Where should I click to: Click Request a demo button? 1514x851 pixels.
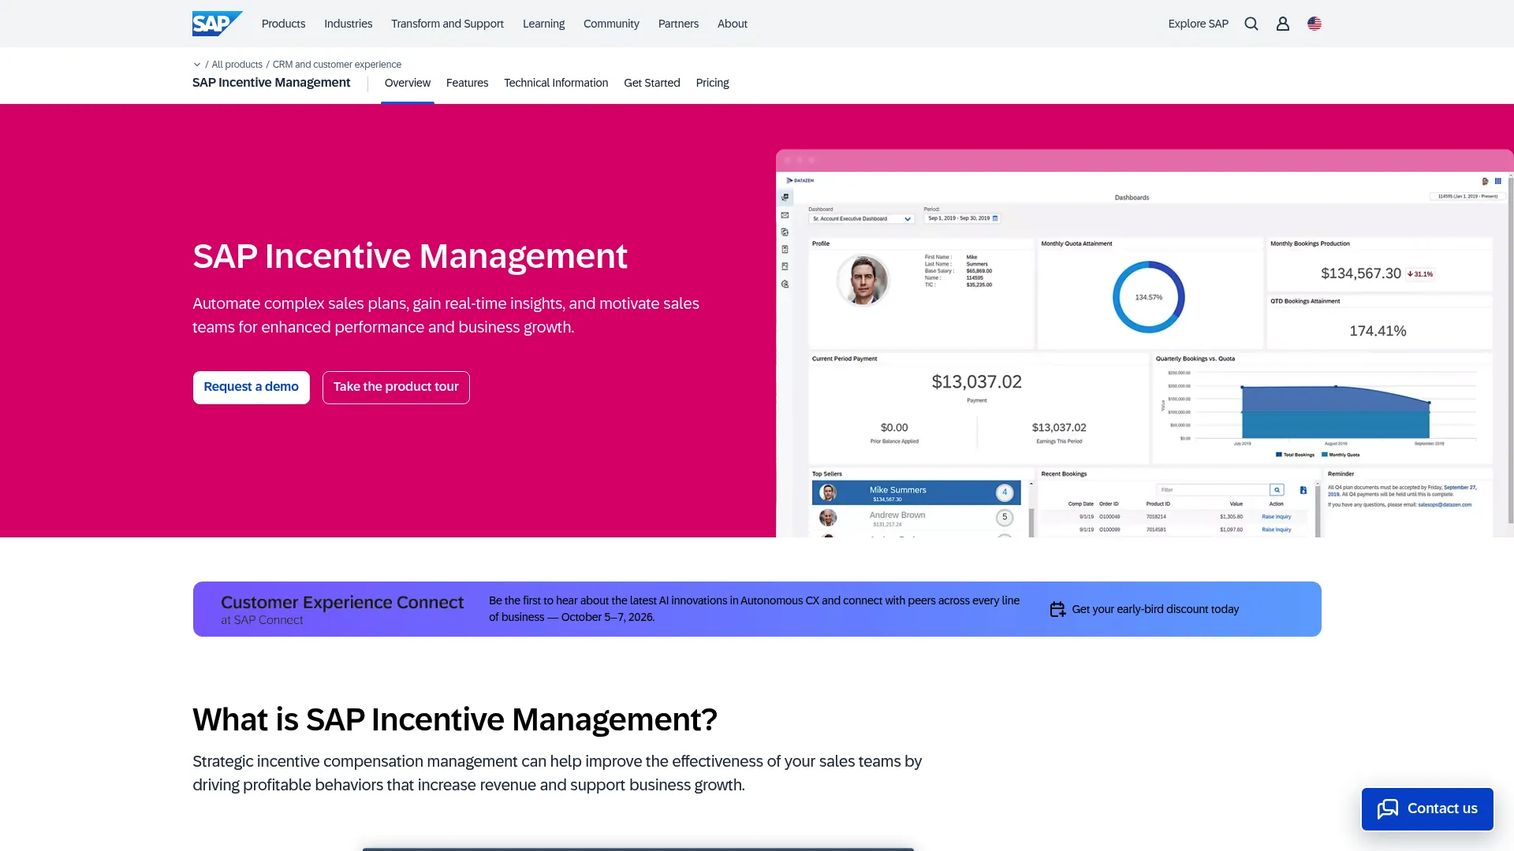point(251,387)
